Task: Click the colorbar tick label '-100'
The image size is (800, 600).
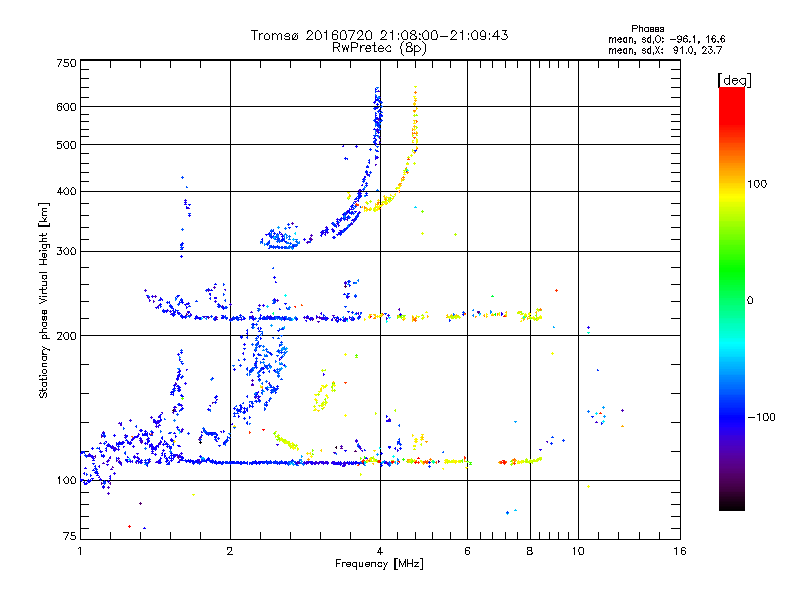Action: (x=761, y=417)
